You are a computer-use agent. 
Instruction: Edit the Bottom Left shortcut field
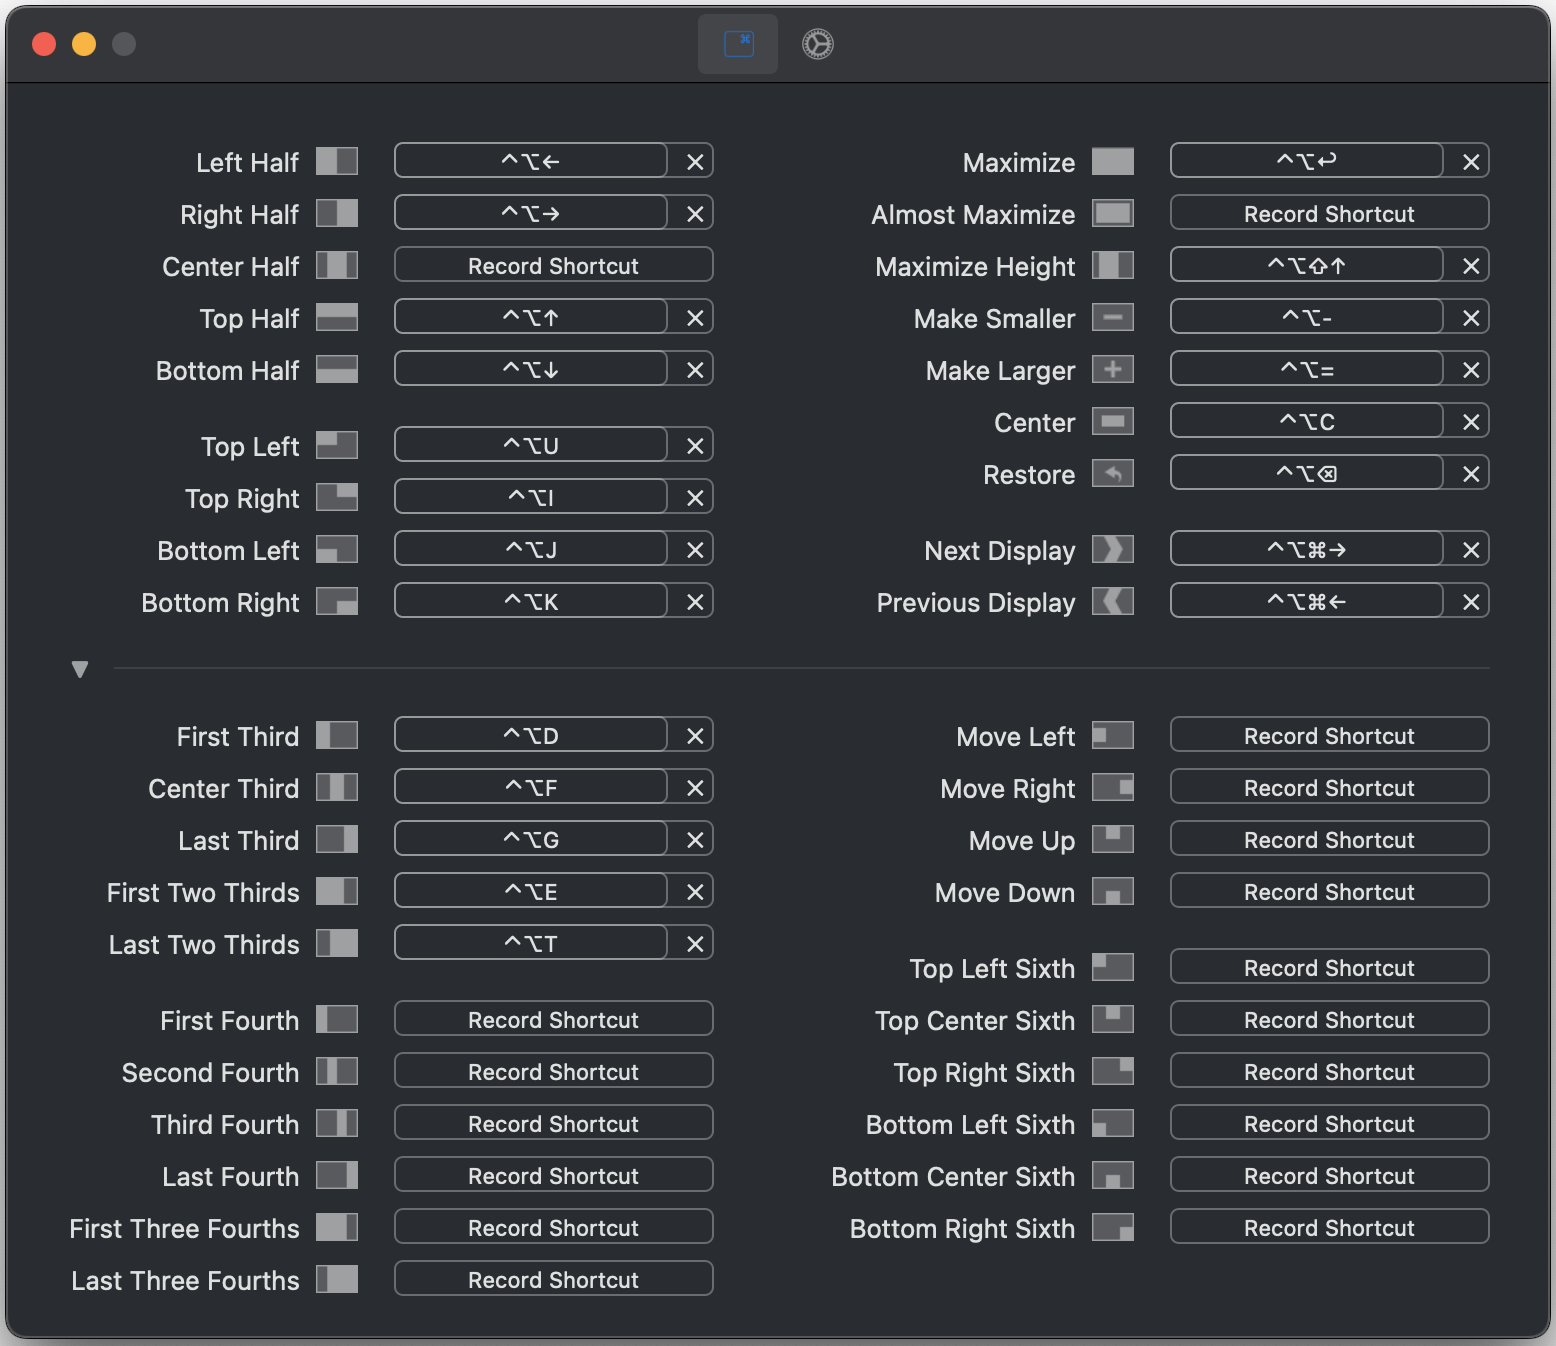(531, 549)
